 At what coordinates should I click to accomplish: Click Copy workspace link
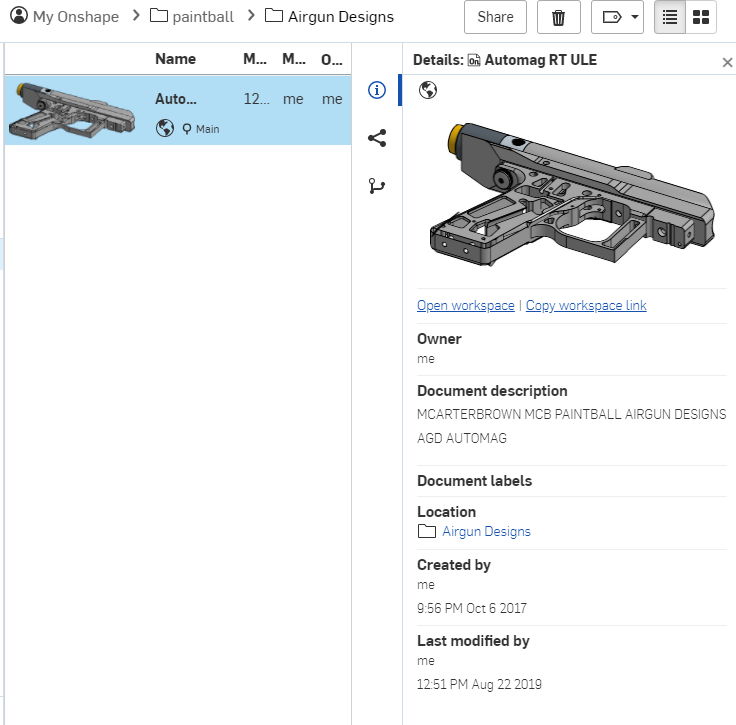(x=586, y=305)
